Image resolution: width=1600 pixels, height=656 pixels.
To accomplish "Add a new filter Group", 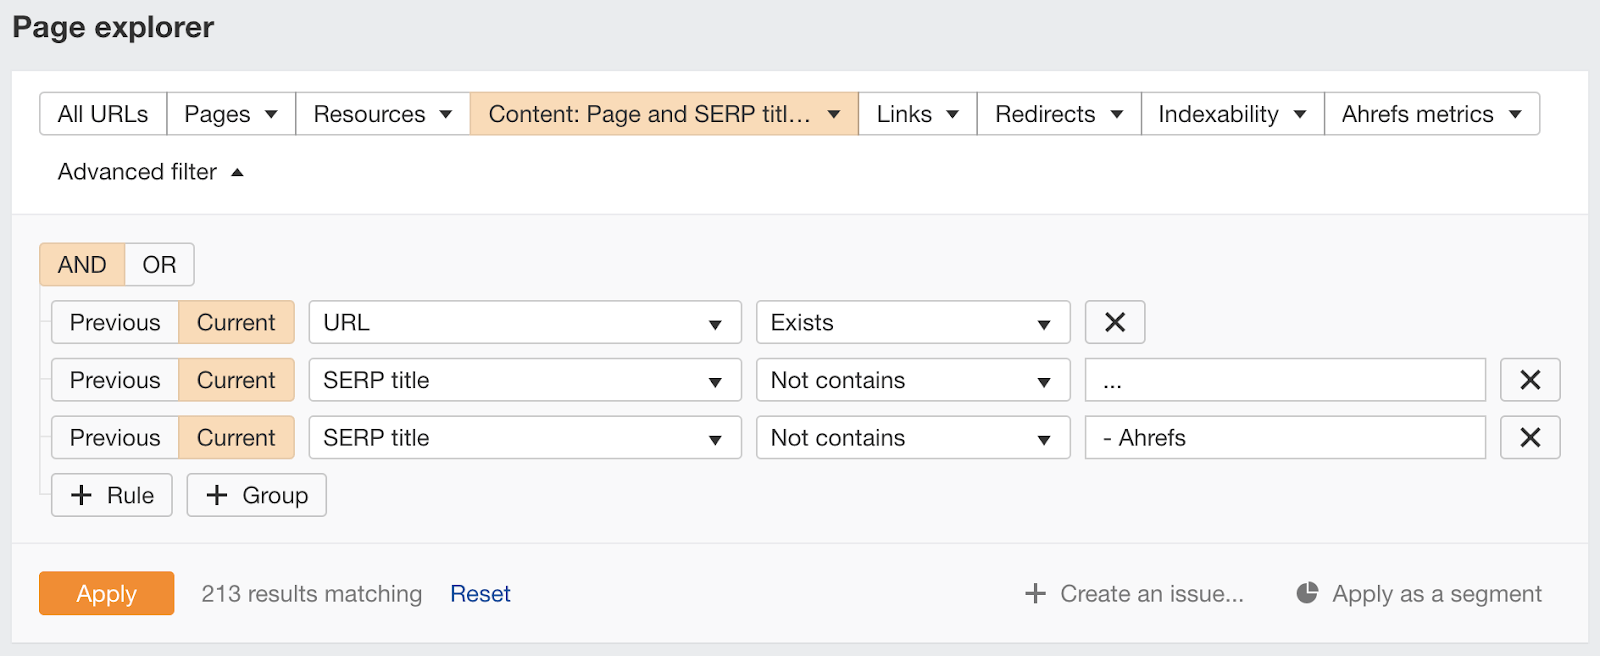I will [256, 495].
